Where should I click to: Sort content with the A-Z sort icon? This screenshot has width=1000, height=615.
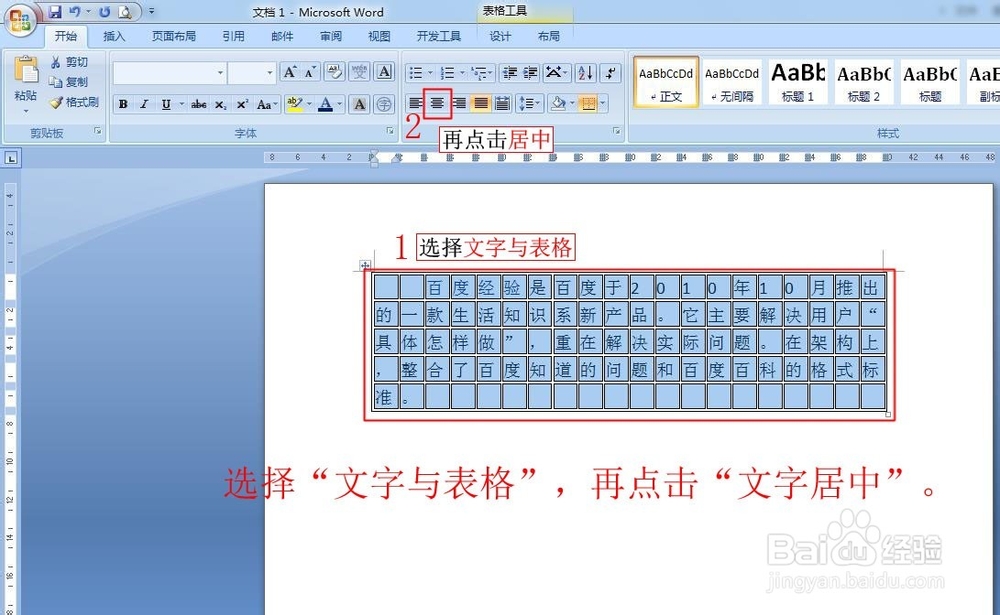[585, 73]
